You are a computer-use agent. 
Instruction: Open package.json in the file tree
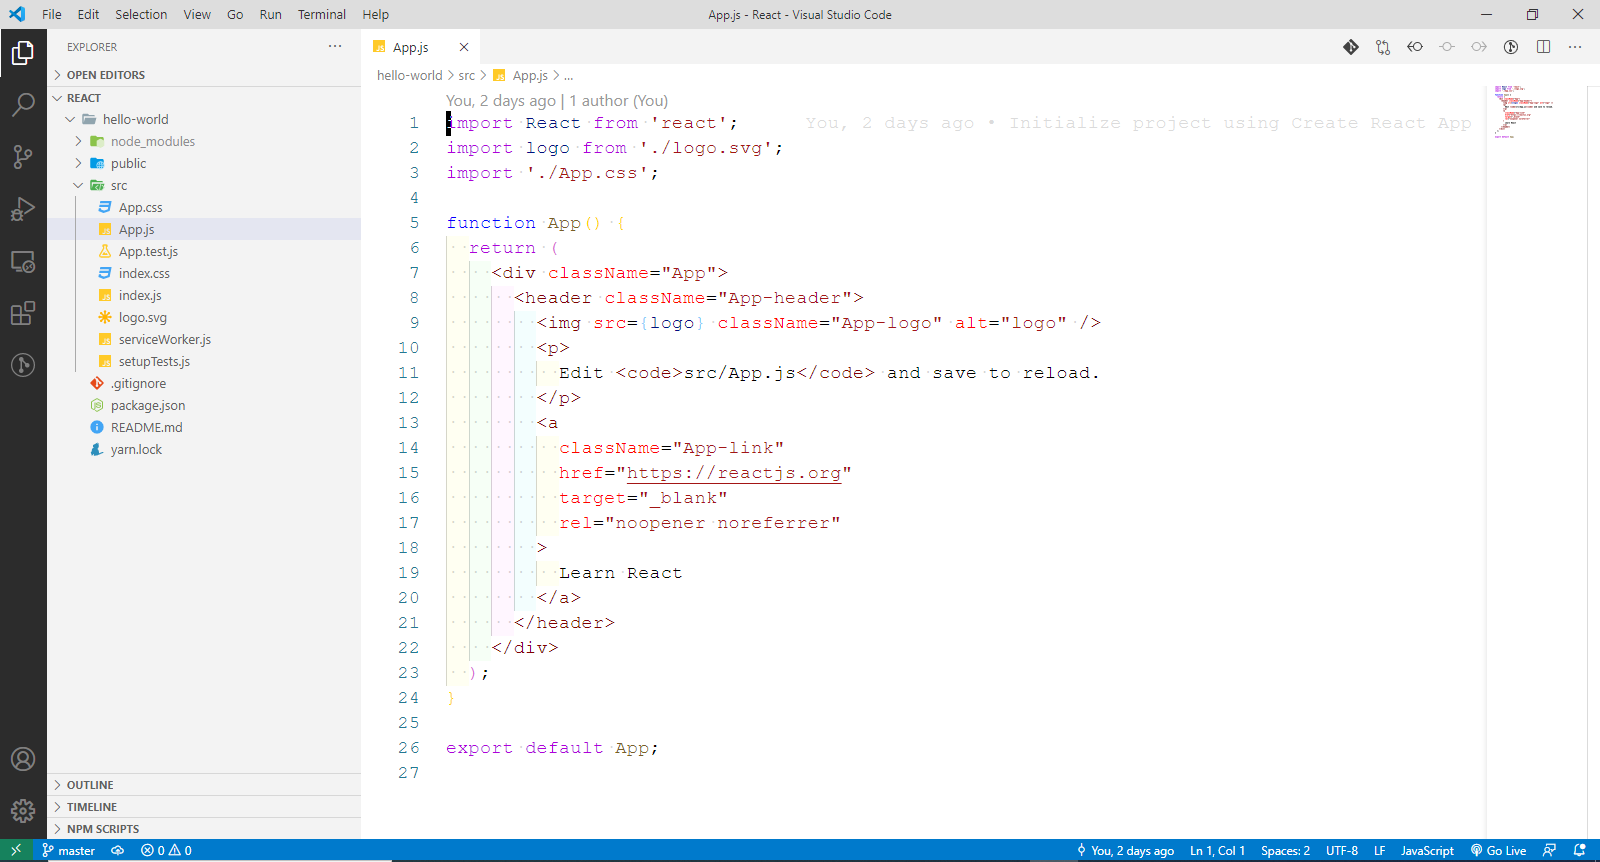click(204, 405)
